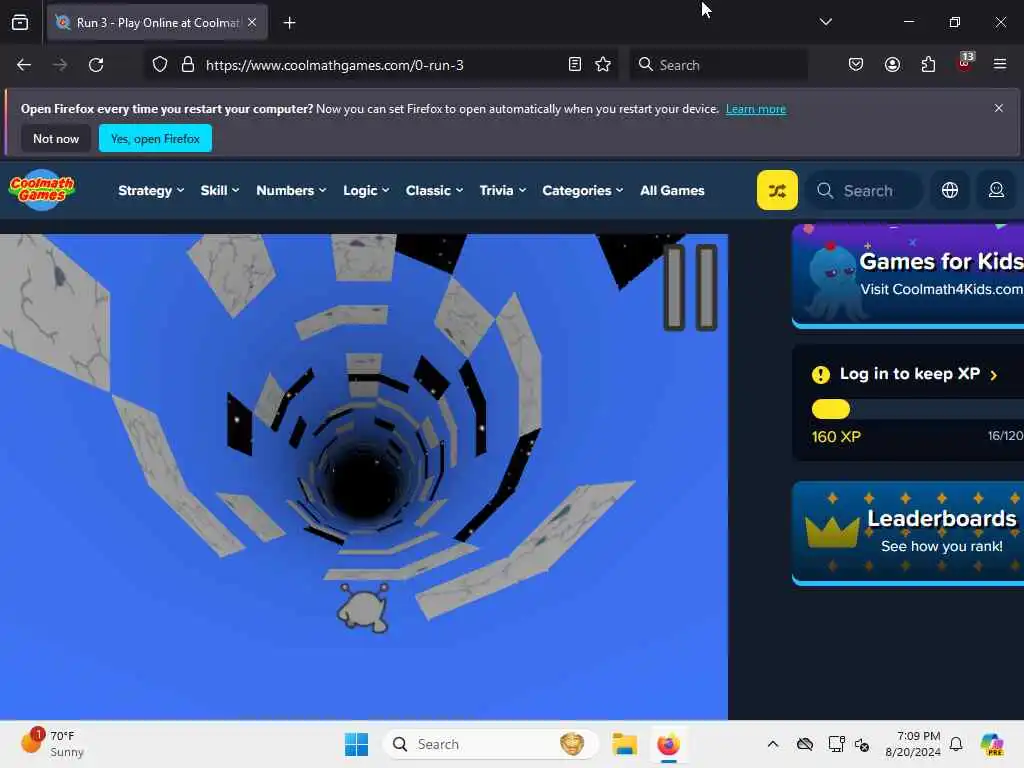The height and width of the screenshot is (768, 1024).
Task: Go back to the previous page
Action: click(x=24, y=65)
